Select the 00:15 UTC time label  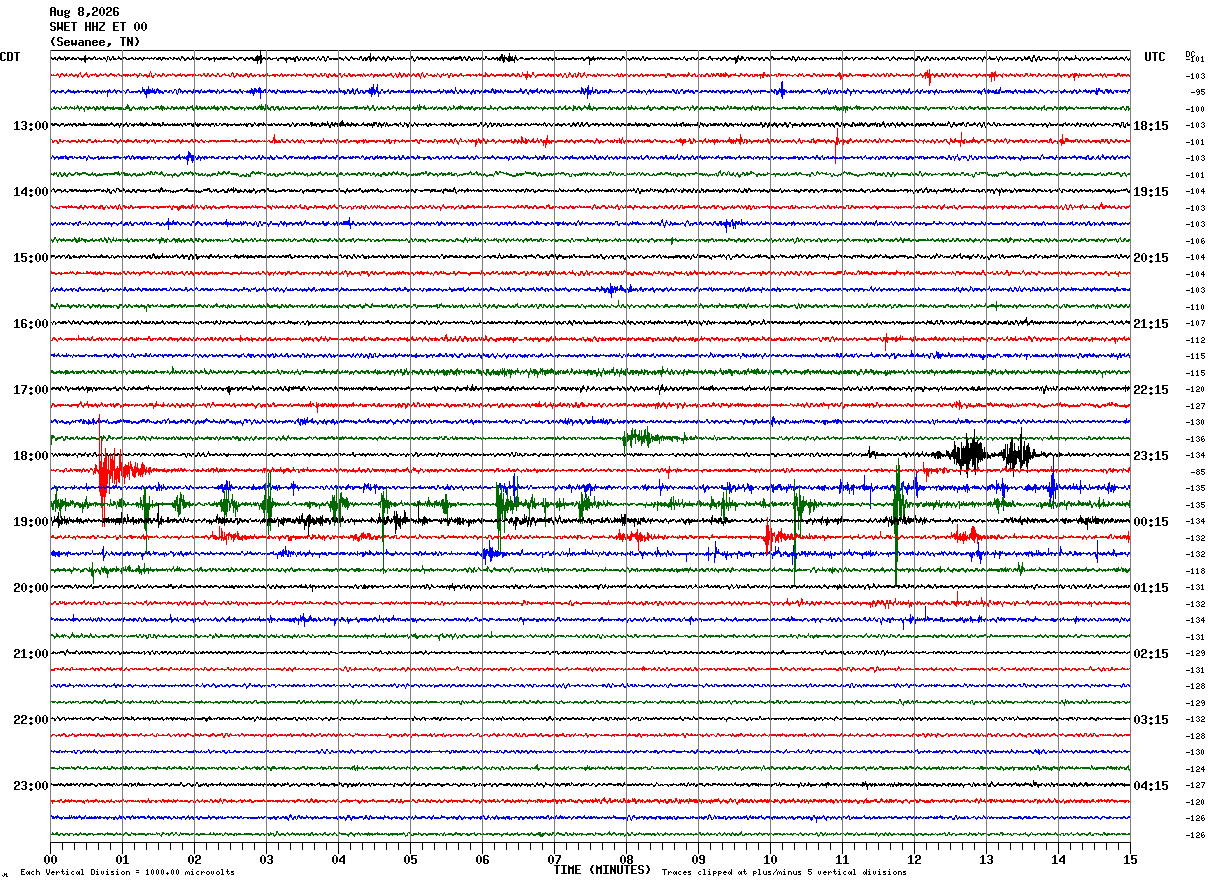1151,522
